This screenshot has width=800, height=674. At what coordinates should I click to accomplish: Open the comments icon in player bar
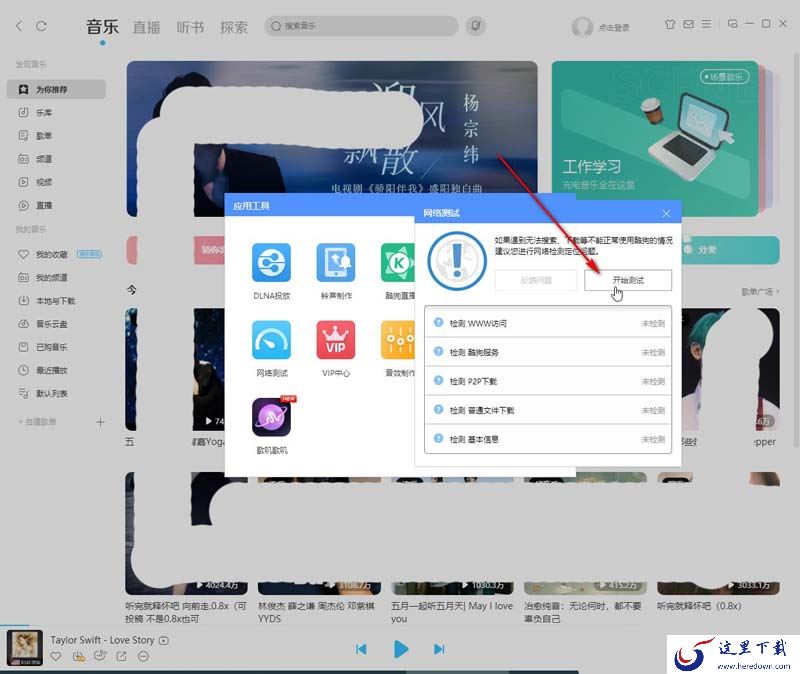pyautogui.click(x=100, y=656)
